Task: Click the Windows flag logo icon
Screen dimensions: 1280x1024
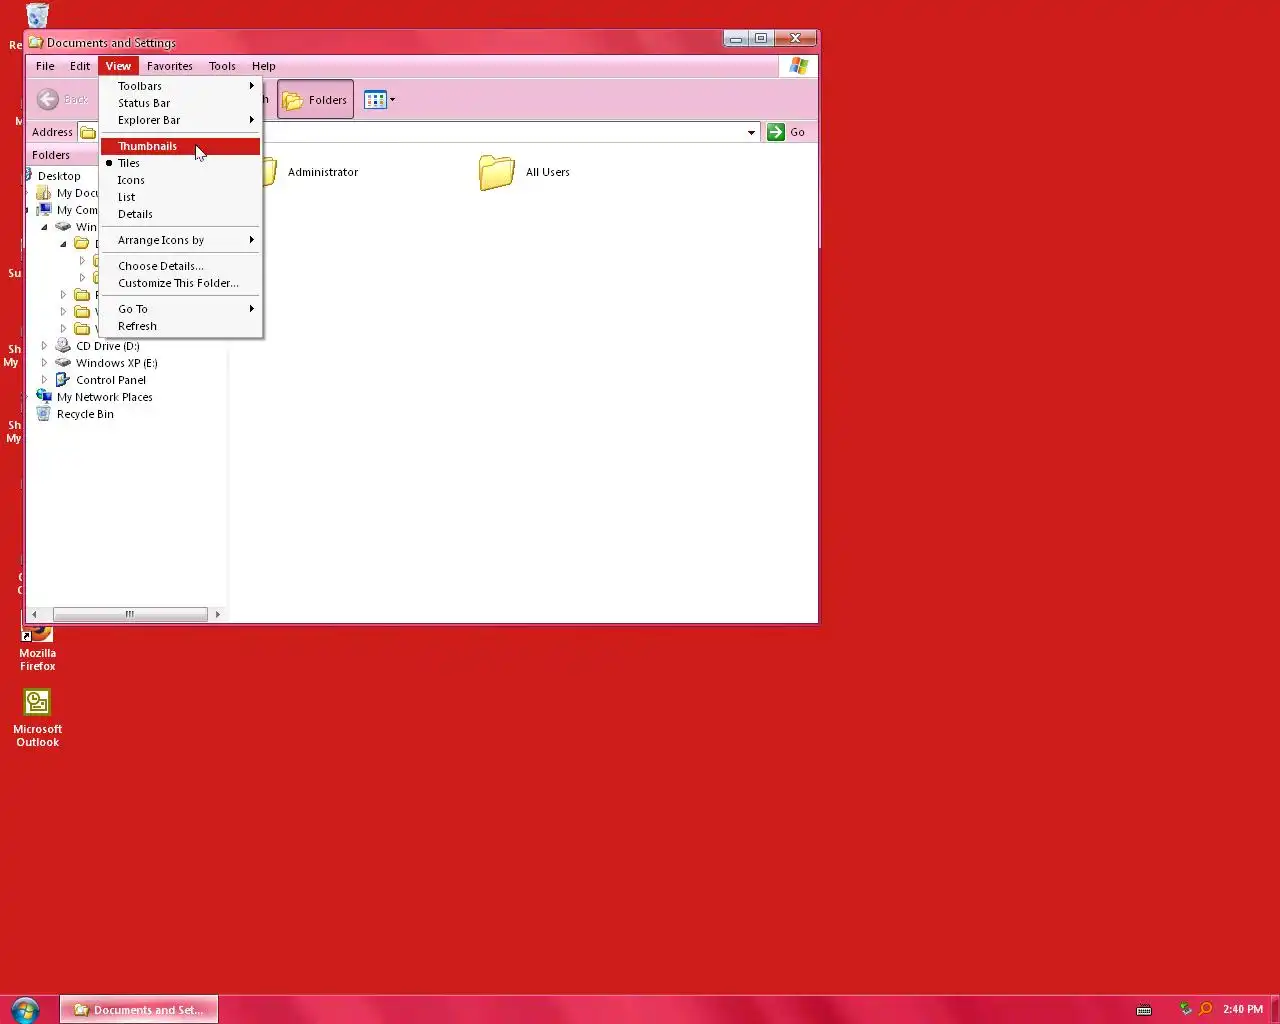Action: 798,66
